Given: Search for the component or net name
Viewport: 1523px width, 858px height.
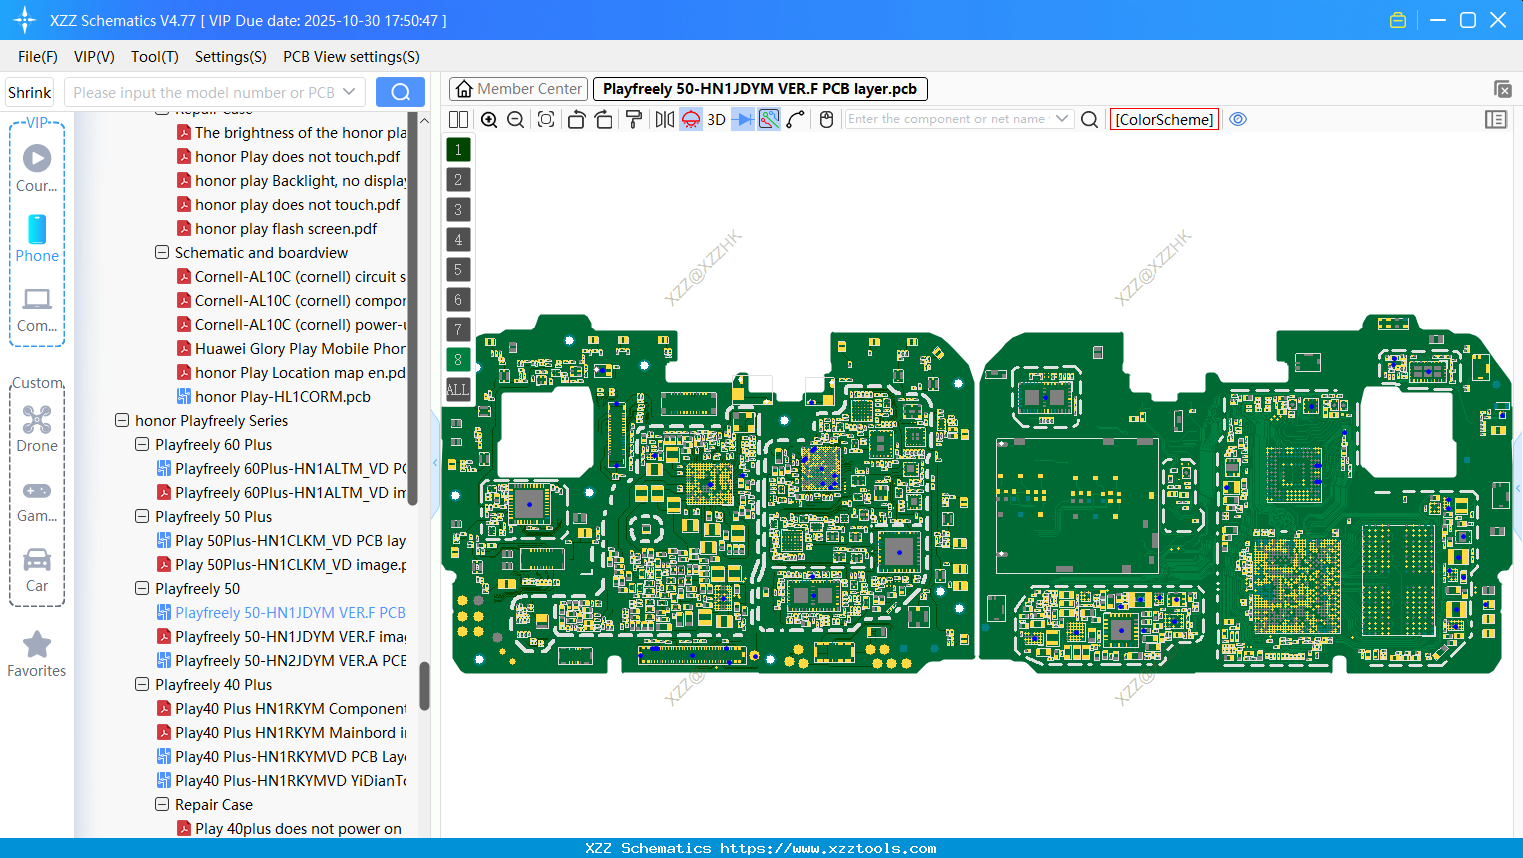Looking at the screenshot, I should 1090,119.
